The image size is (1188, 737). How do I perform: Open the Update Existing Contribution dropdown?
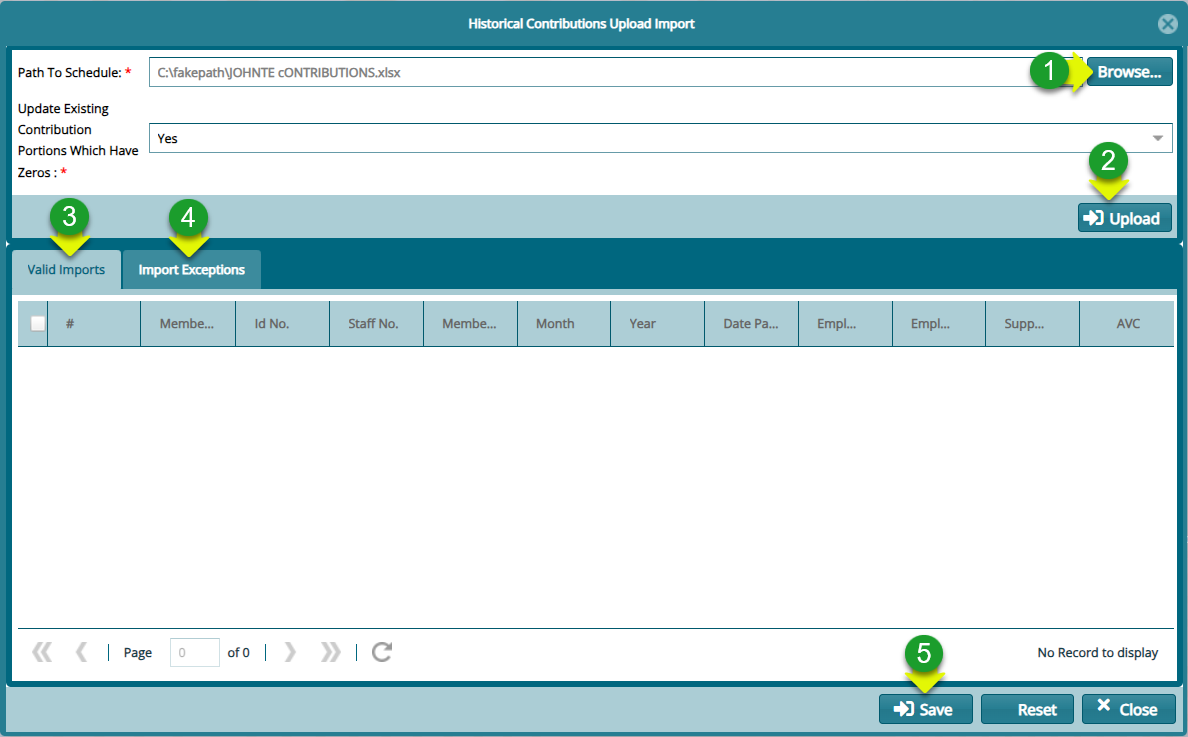(1159, 137)
